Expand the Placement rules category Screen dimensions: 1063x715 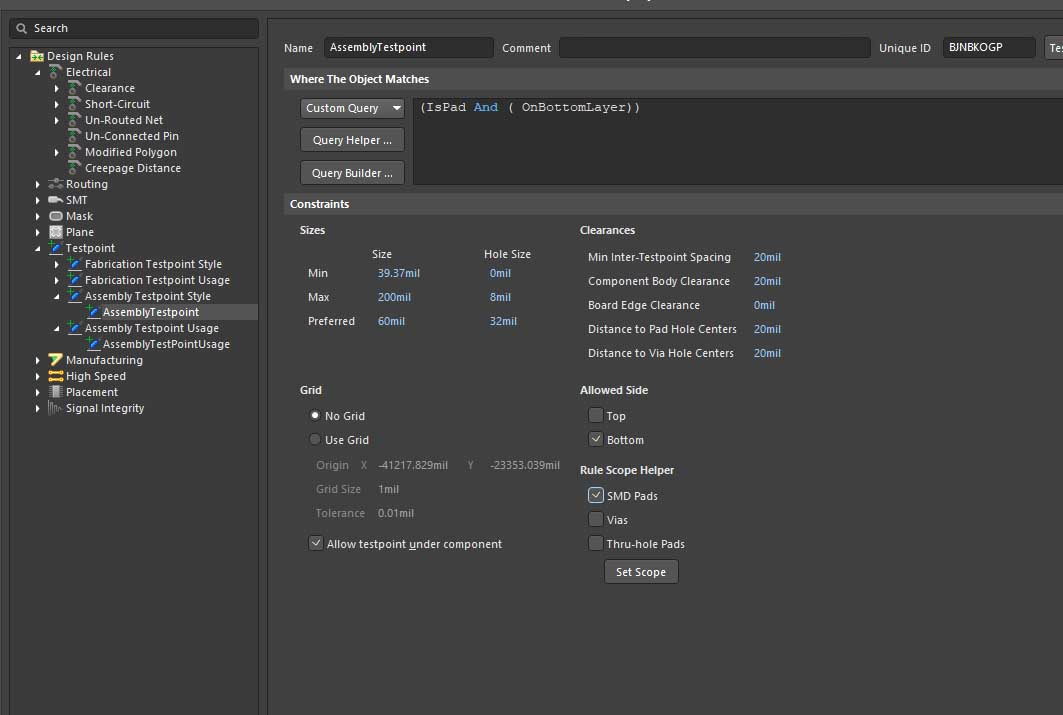coord(38,392)
